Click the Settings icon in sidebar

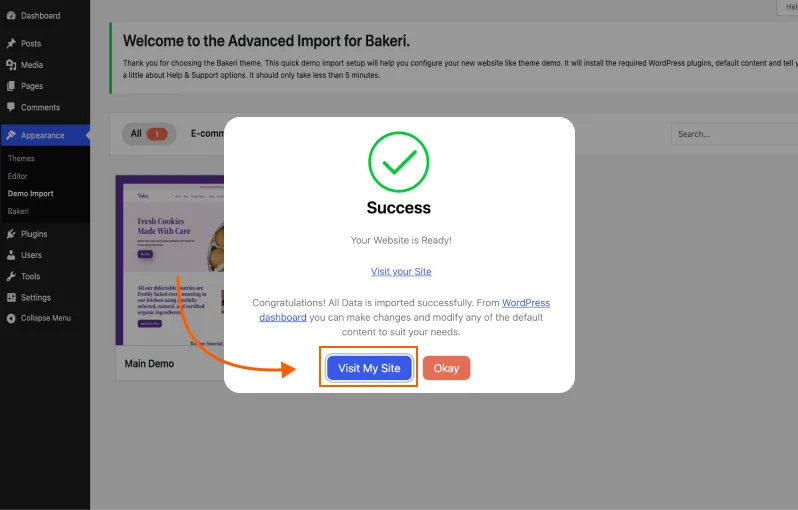pos(11,297)
